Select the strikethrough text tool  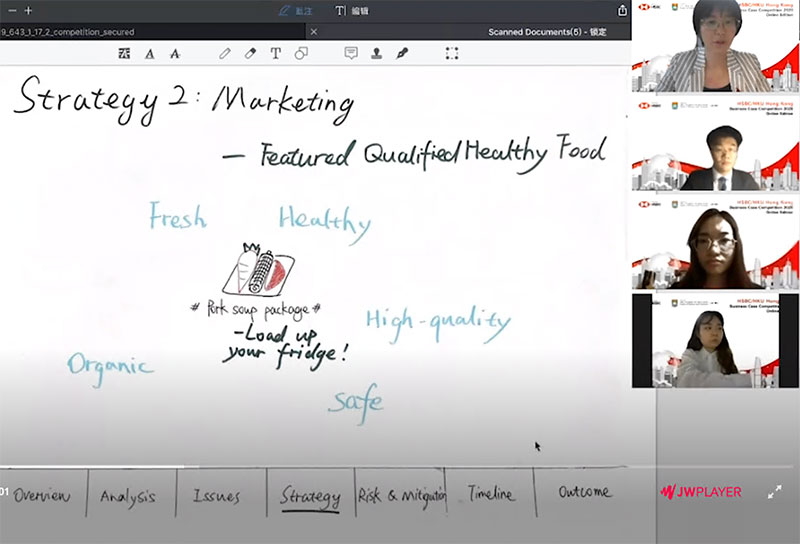tap(175, 54)
